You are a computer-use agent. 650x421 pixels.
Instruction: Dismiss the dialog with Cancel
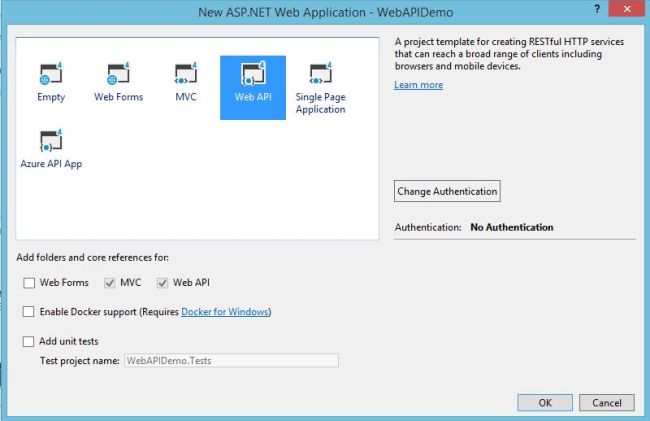pyautogui.click(x=607, y=403)
